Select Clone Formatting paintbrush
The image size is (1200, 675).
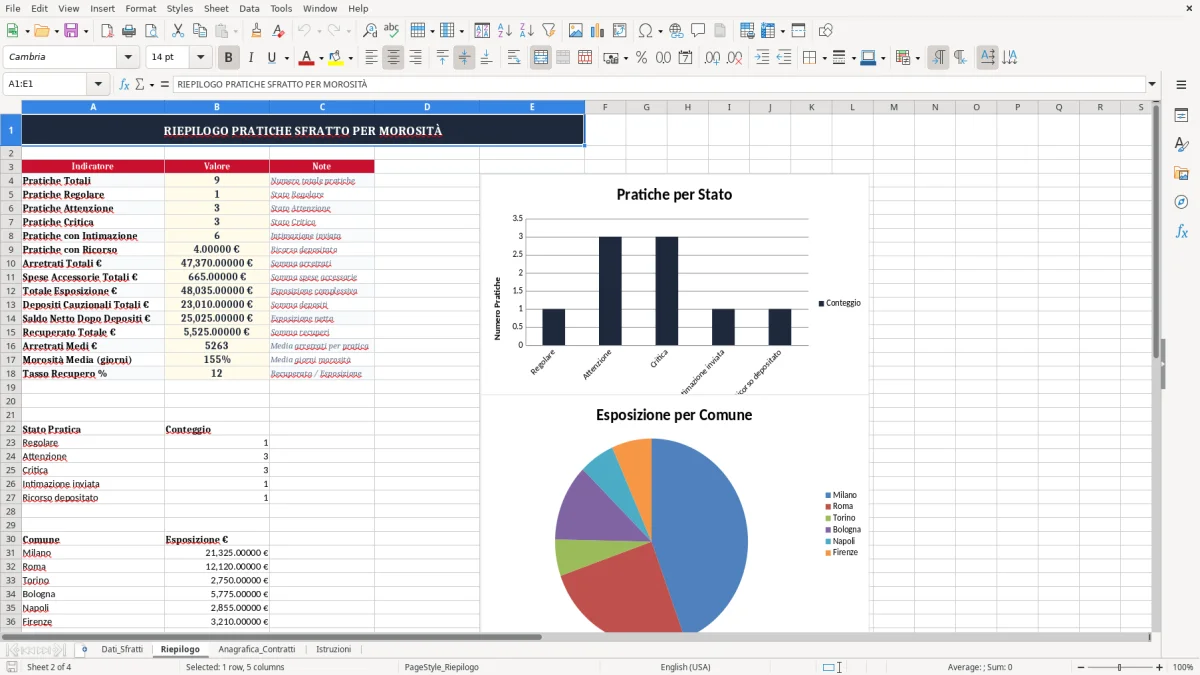coord(256,31)
